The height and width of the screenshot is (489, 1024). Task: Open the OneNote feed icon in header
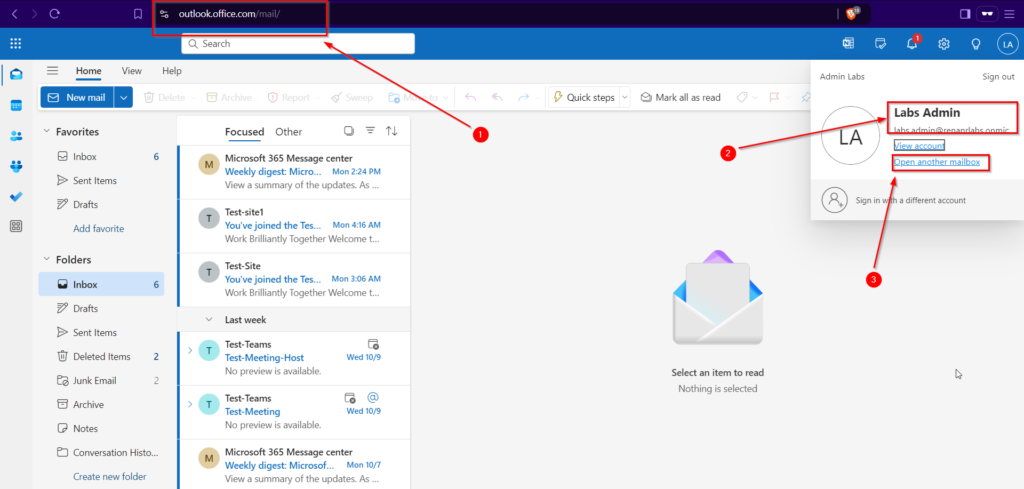848,44
